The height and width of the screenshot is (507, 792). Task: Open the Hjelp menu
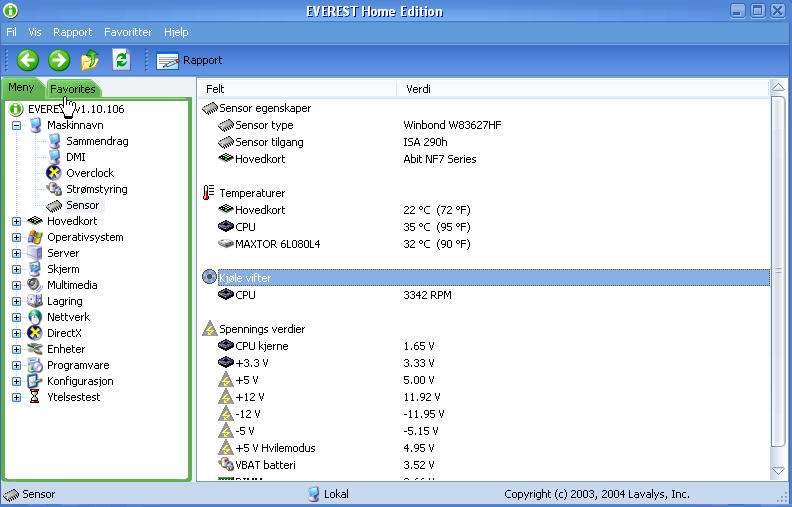[176, 32]
